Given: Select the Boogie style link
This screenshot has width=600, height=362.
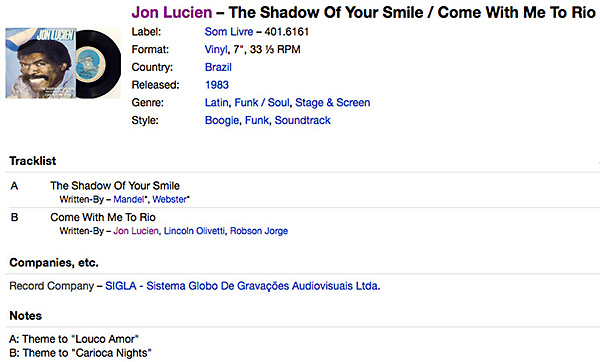Looking at the screenshot, I should pos(222,120).
